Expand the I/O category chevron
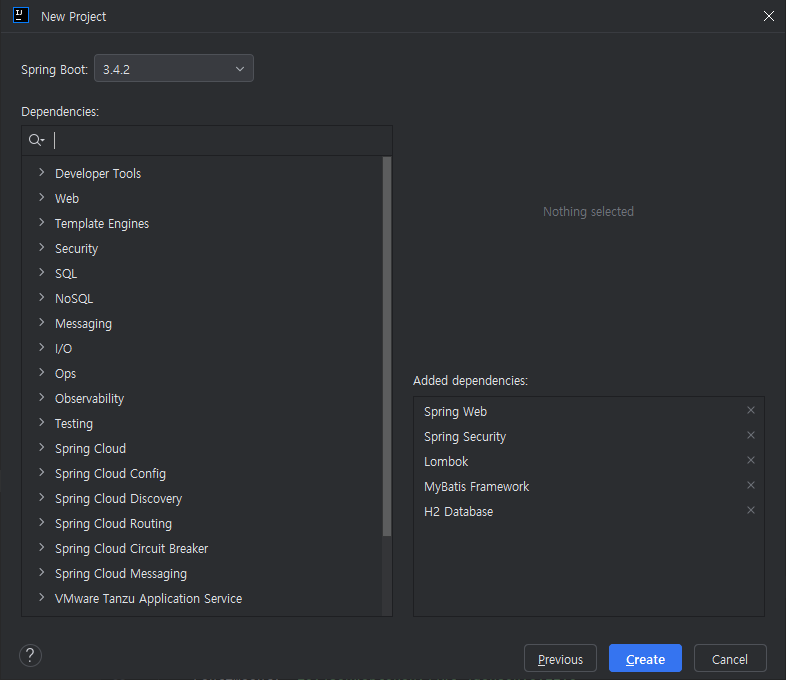Viewport: 786px width, 680px height. (x=42, y=348)
